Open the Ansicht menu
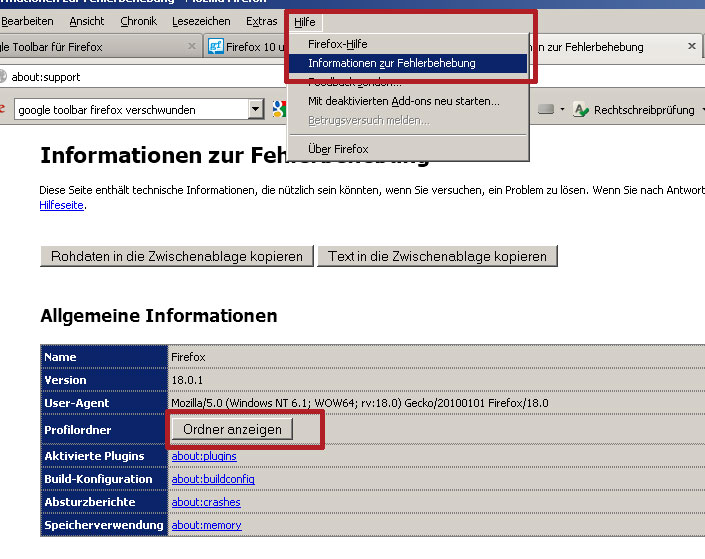 point(87,21)
